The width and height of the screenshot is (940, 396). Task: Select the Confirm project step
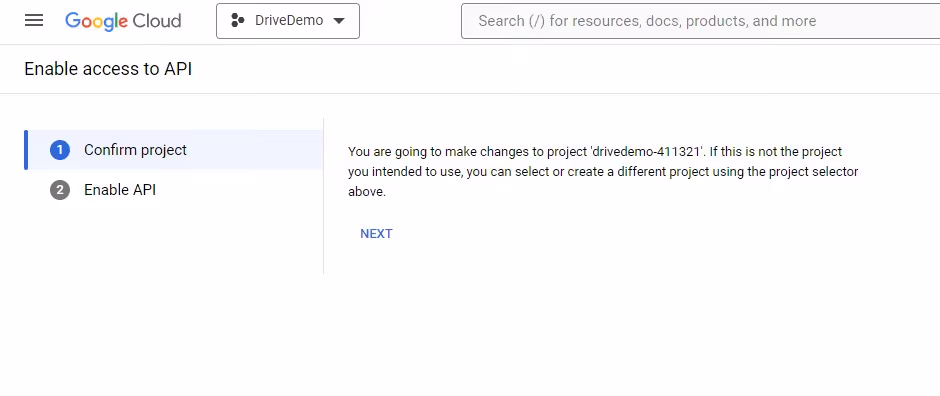coord(174,150)
